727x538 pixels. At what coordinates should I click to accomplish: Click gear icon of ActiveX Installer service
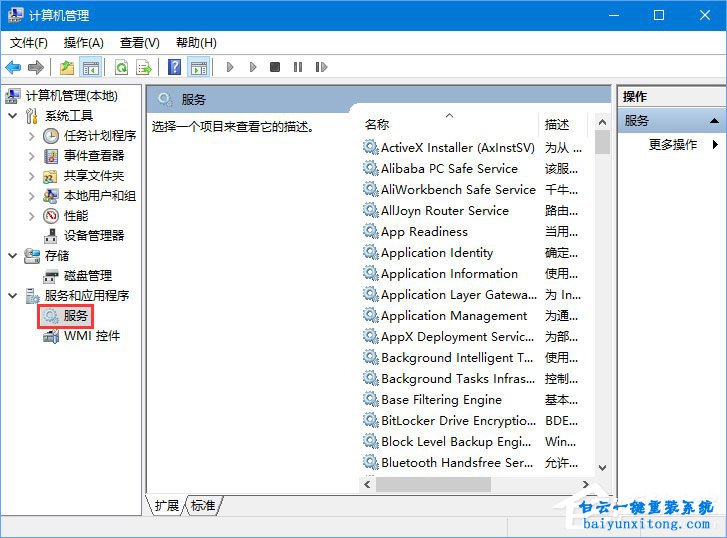click(370, 147)
